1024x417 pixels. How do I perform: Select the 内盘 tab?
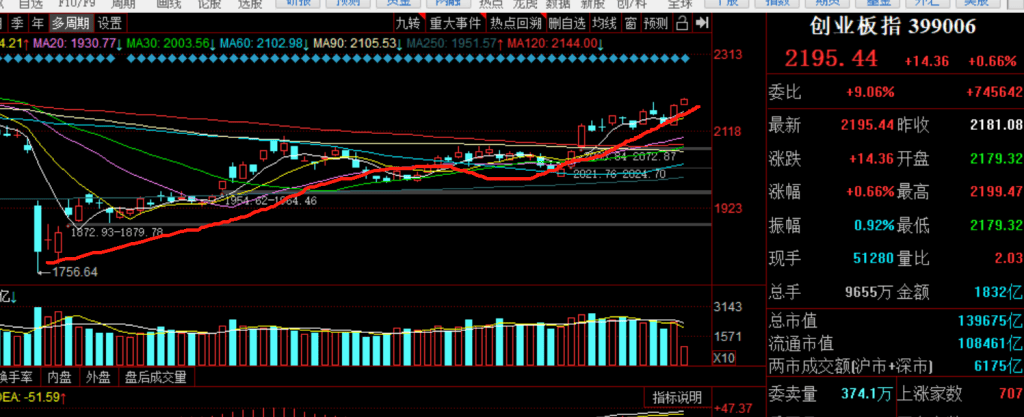60,377
